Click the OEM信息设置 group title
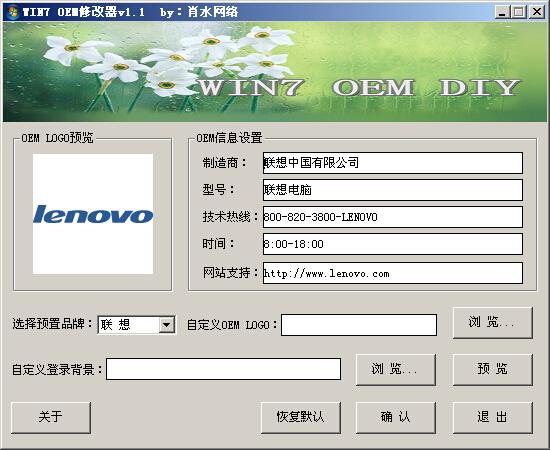This screenshot has width=550, height=450. (229, 138)
